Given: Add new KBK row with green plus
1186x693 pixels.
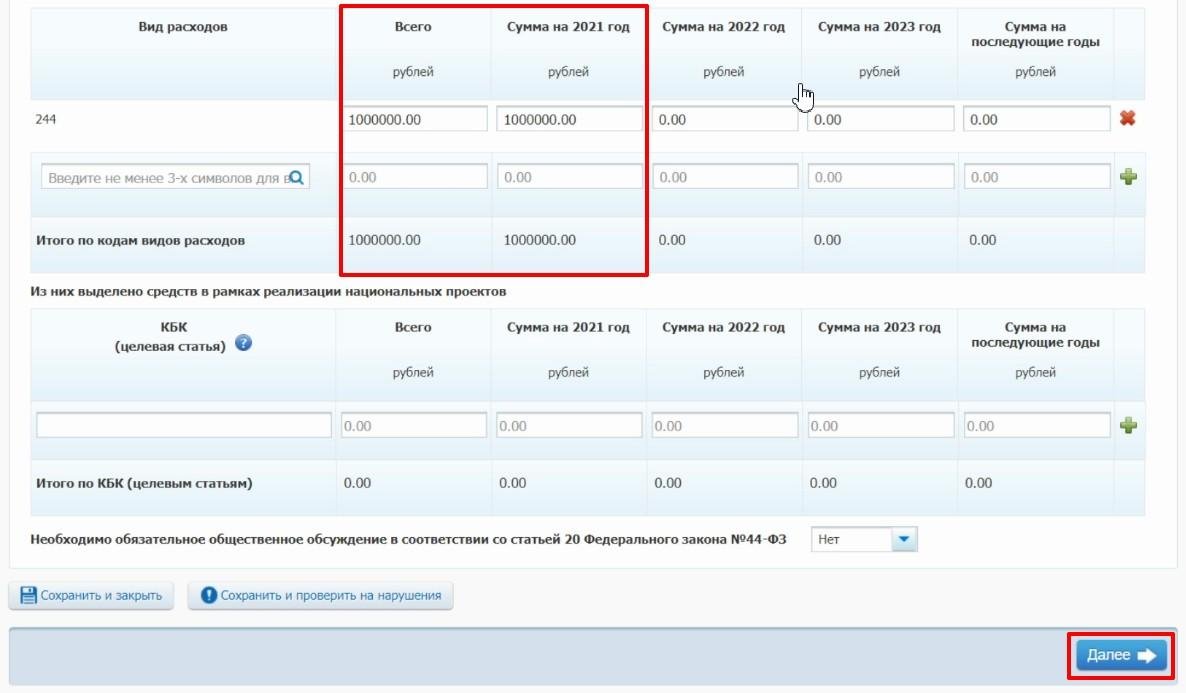Looking at the screenshot, I should pos(1128,426).
